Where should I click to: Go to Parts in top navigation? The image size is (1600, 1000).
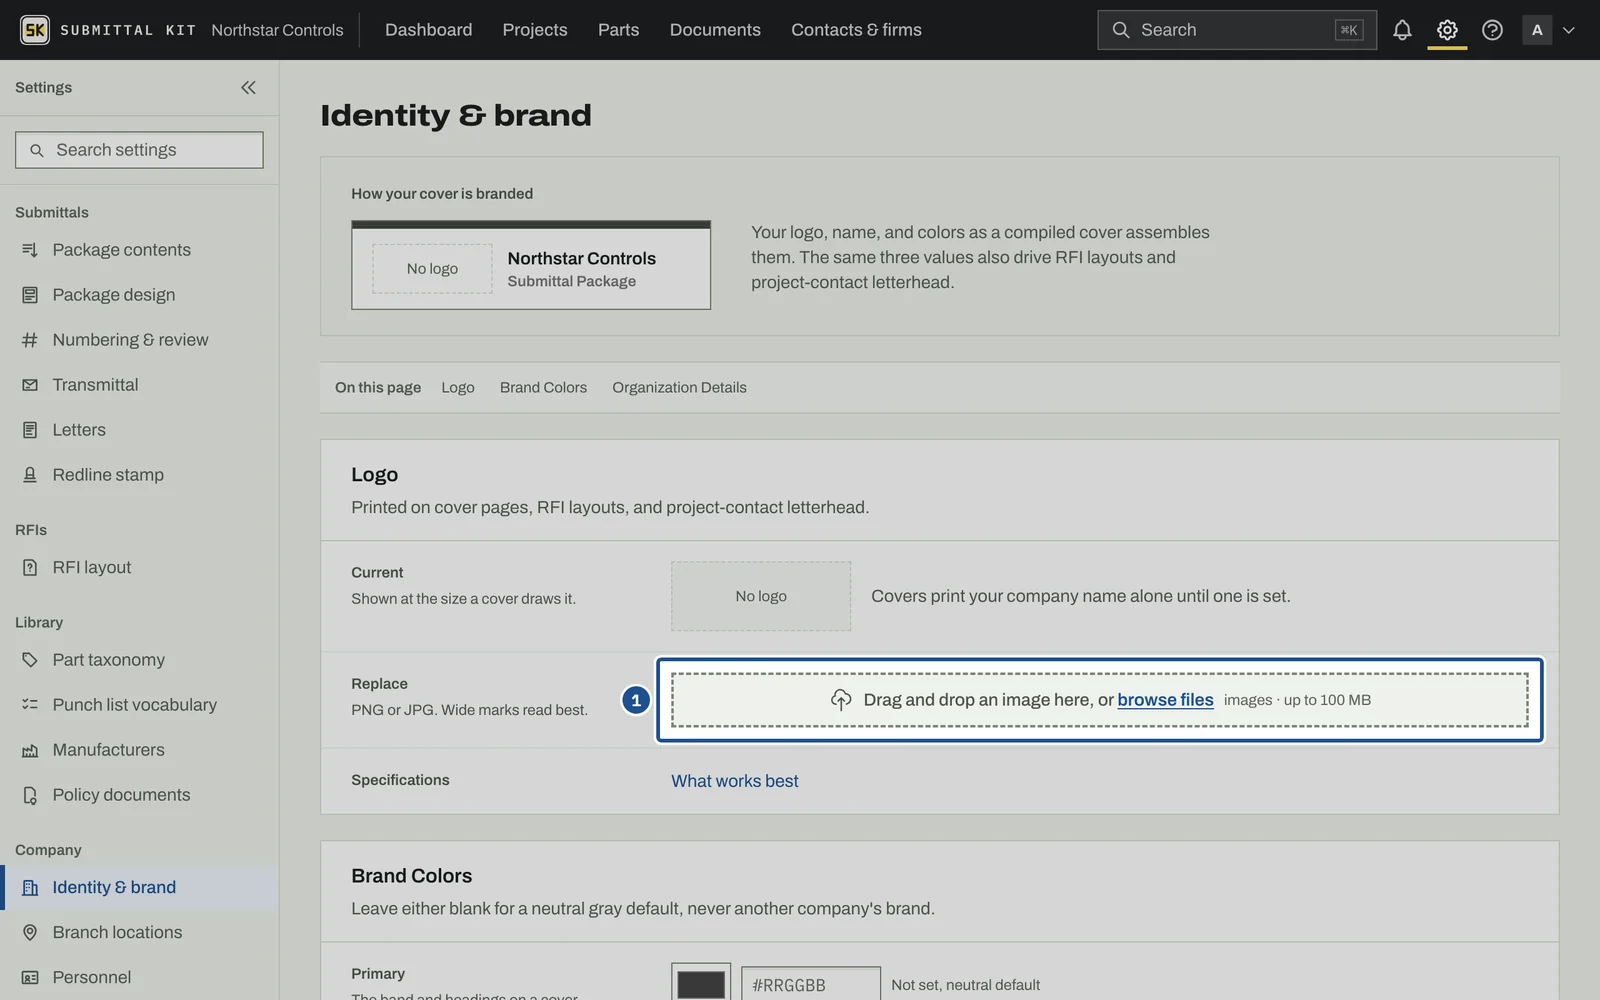[x=618, y=30]
